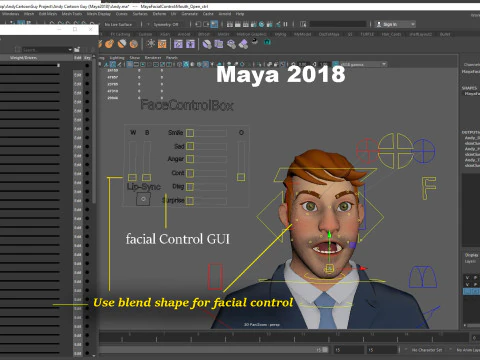Select the Anger slider handle
This screenshot has height=360, width=480.
(190, 159)
